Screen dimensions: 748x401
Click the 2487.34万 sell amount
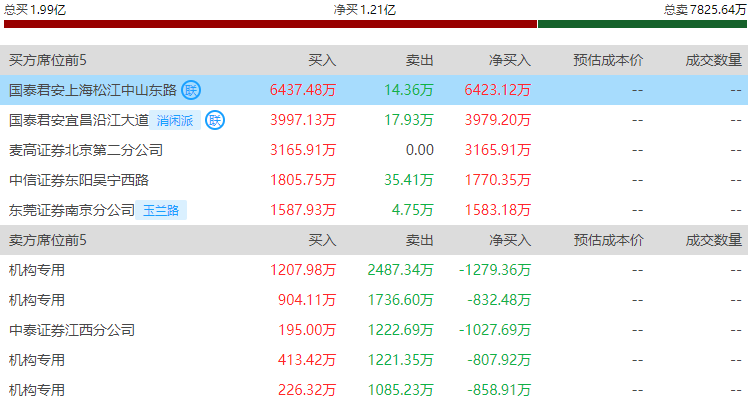point(400,270)
